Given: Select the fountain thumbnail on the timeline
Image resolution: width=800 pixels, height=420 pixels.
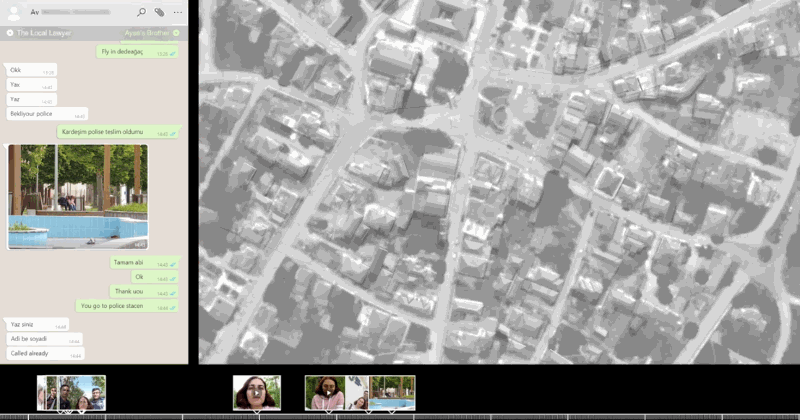Looking at the screenshot, I should tap(391, 392).
